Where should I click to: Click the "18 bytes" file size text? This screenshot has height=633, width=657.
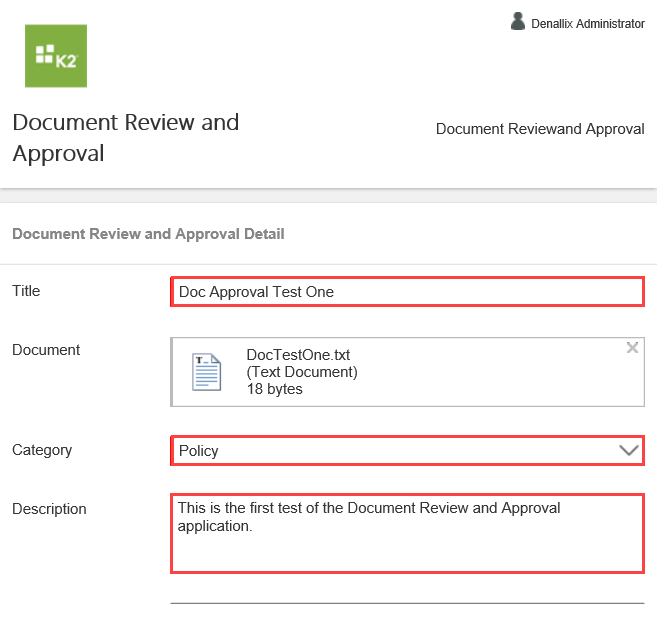click(x=275, y=389)
